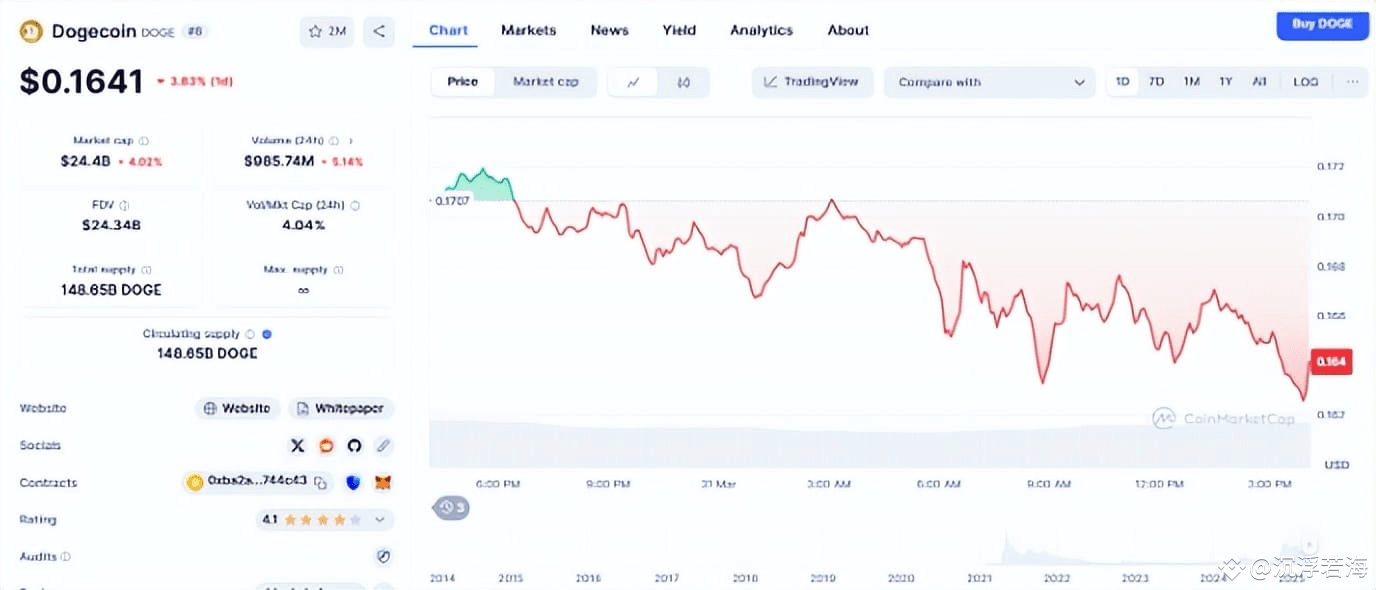Open the Analytics tab

pos(761,30)
